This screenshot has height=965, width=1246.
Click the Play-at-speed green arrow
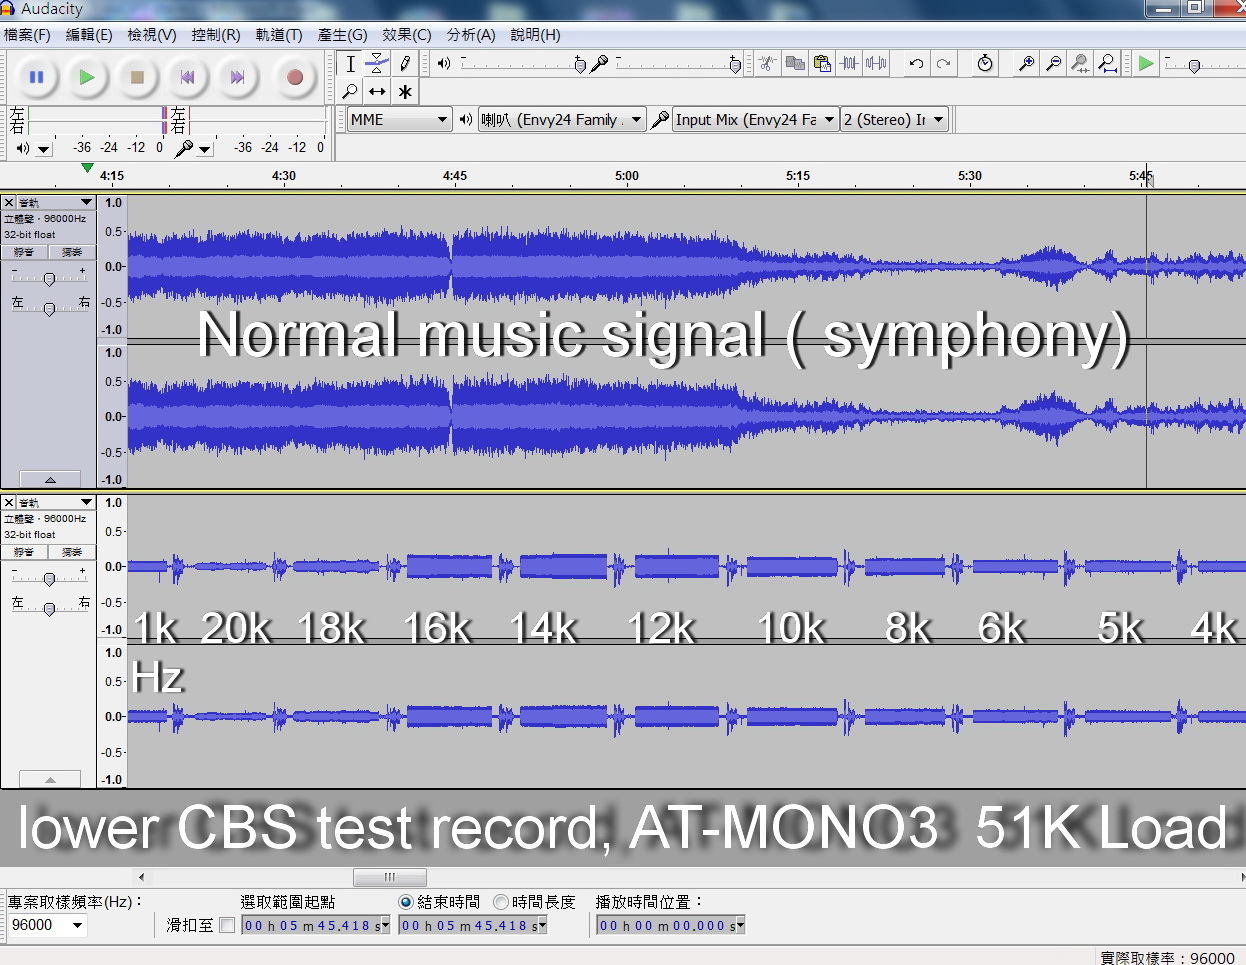pyautogui.click(x=1146, y=64)
